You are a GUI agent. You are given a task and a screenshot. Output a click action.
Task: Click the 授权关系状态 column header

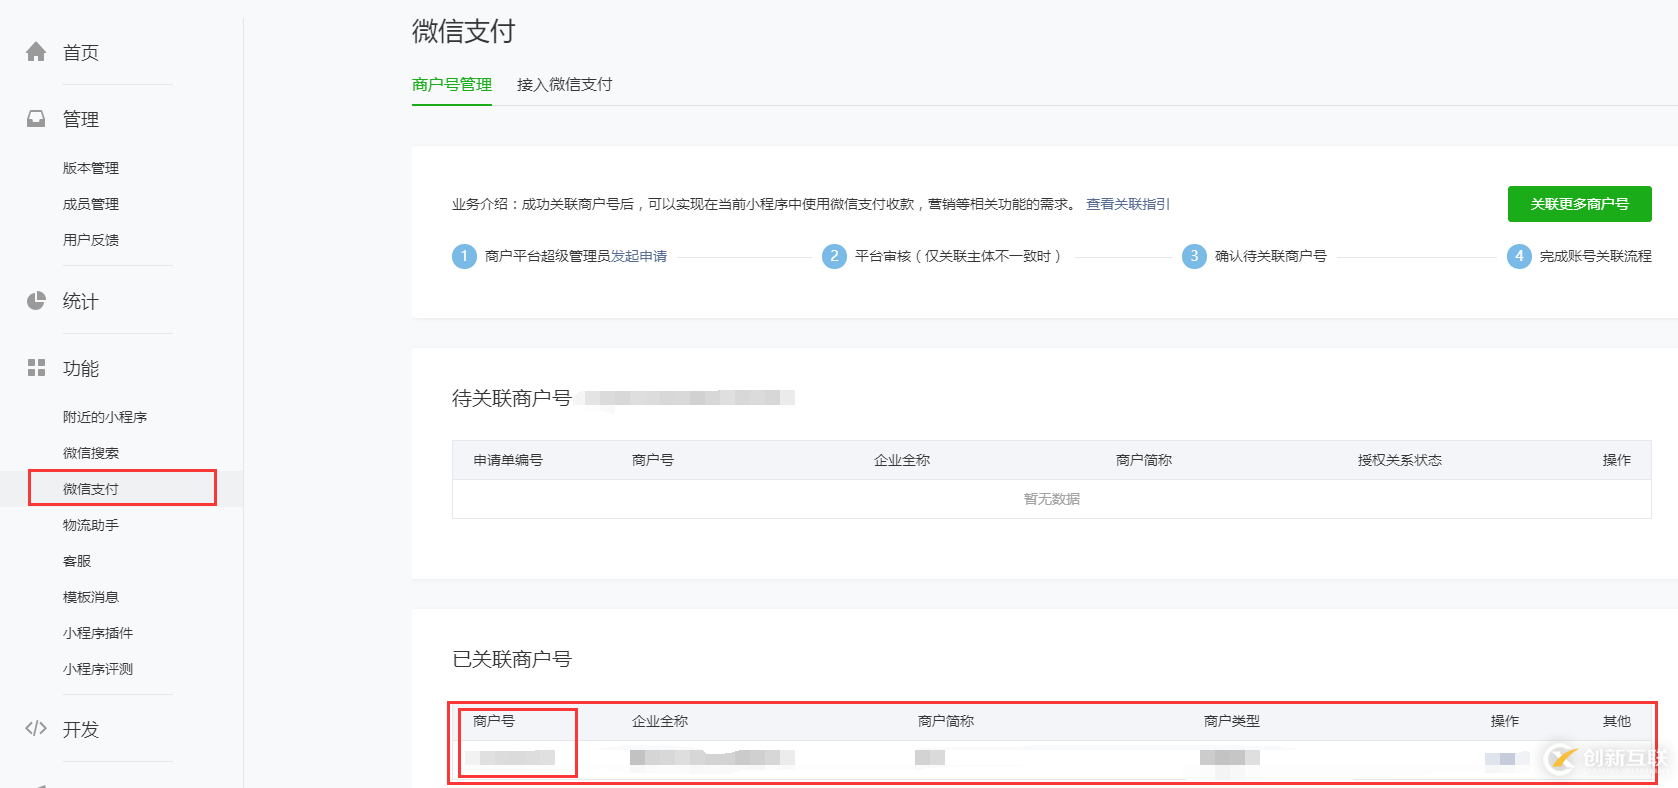pos(1400,460)
